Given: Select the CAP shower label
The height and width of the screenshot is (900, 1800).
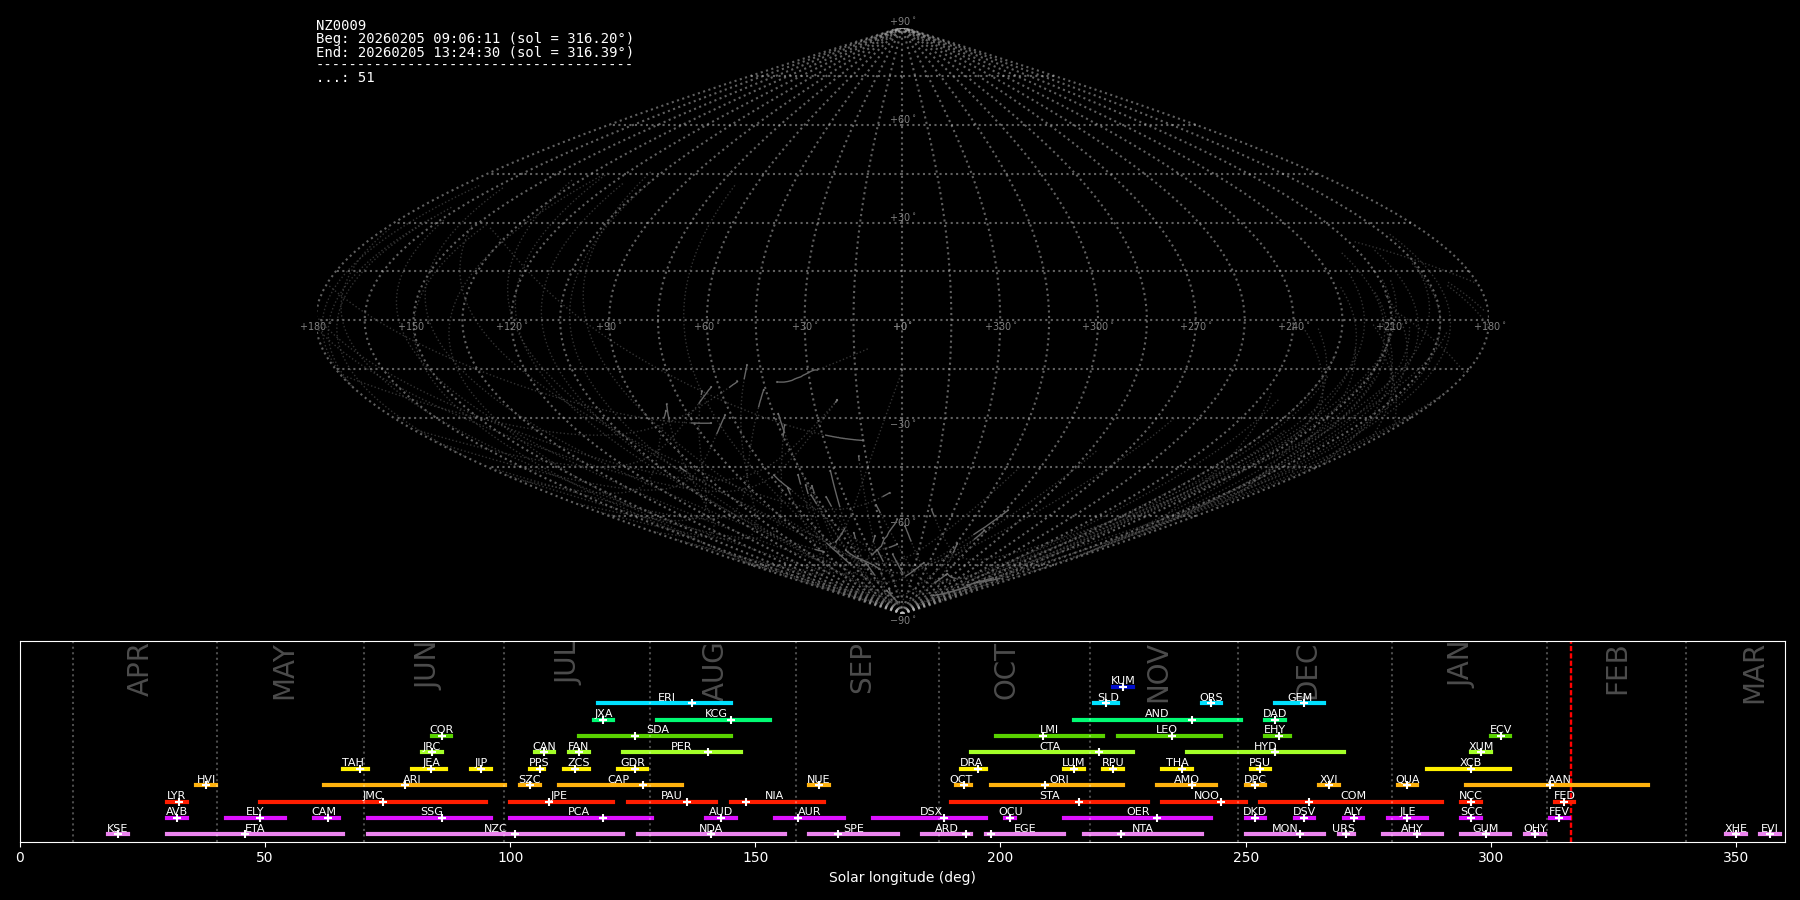Looking at the screenshot, I should tap(619, 780).
